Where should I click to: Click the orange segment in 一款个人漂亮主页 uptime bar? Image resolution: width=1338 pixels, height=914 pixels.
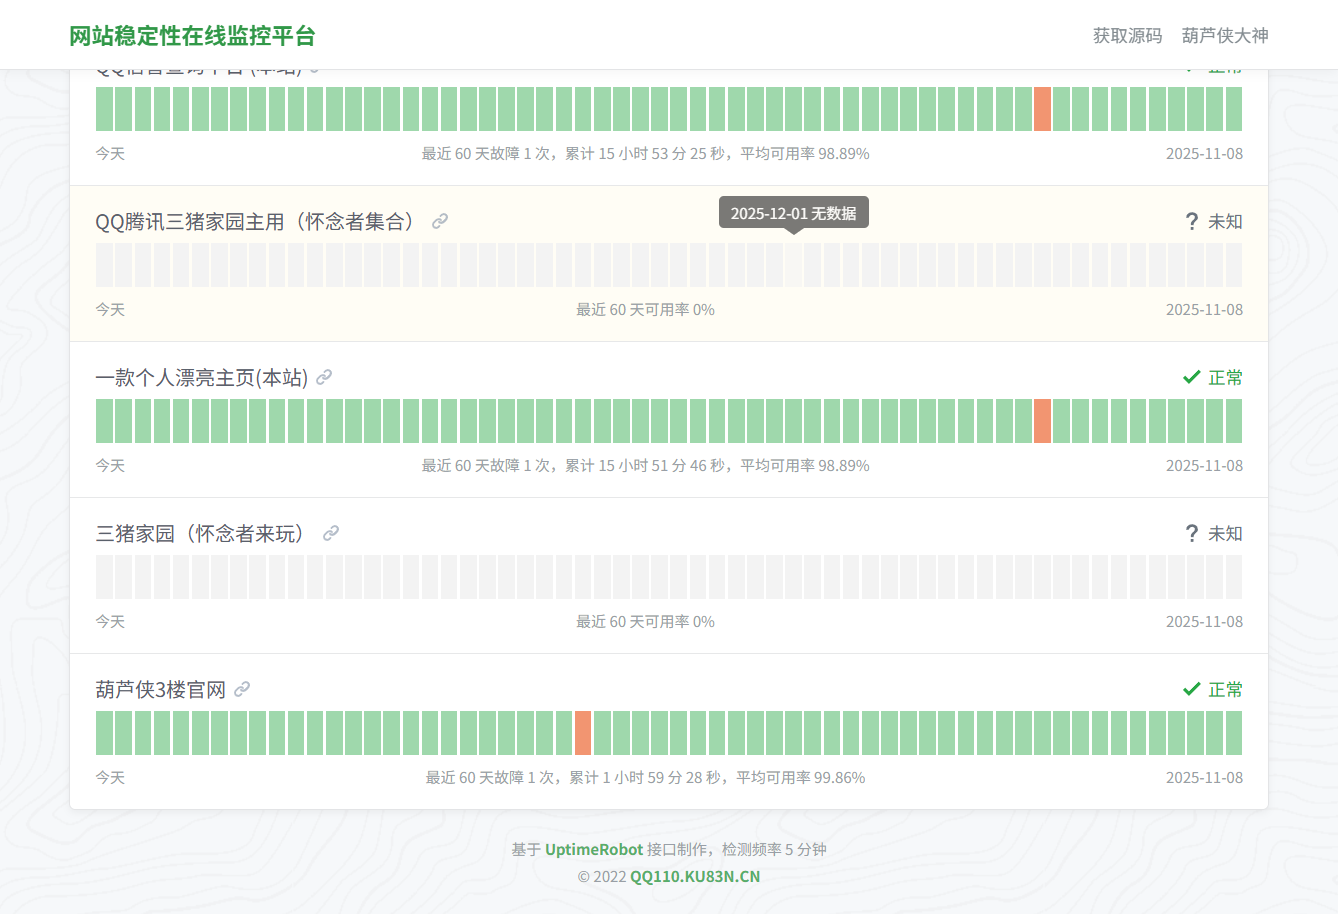pyautogui.click(x=1043, y=421)
